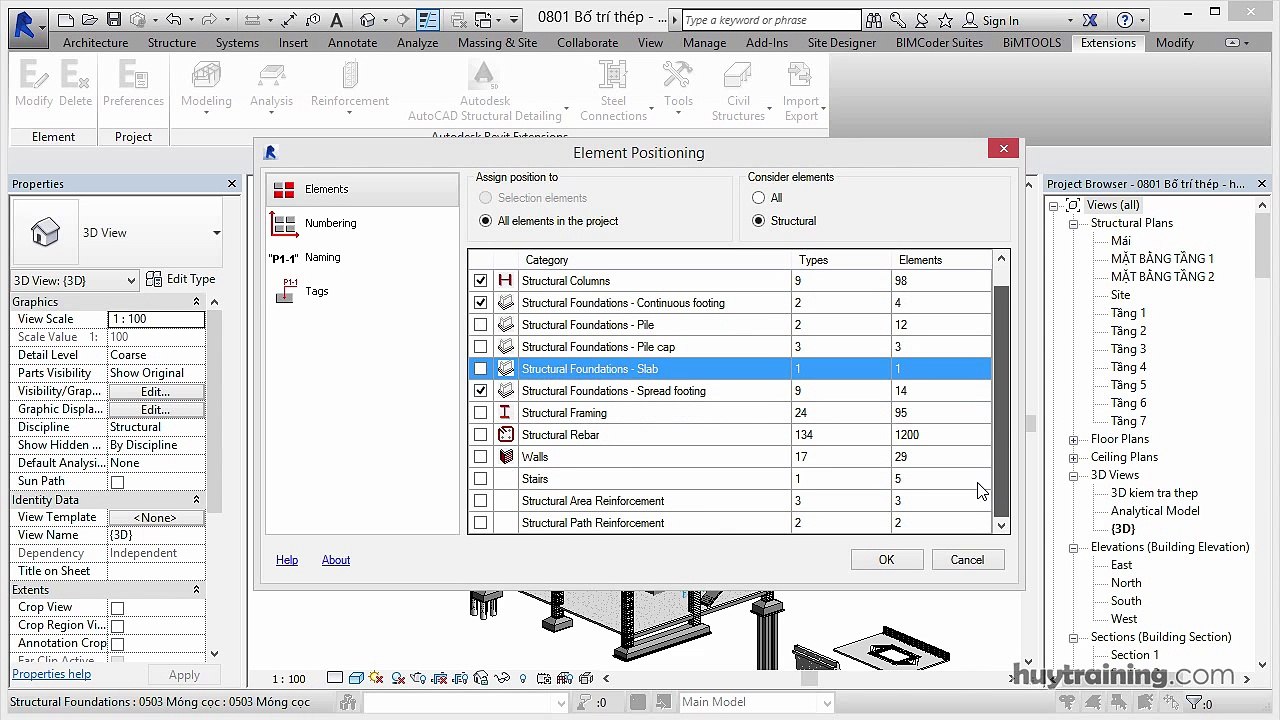1280x720 pixels.
Task: Check the Structural Framing checkbox
Action: point(481,413)
